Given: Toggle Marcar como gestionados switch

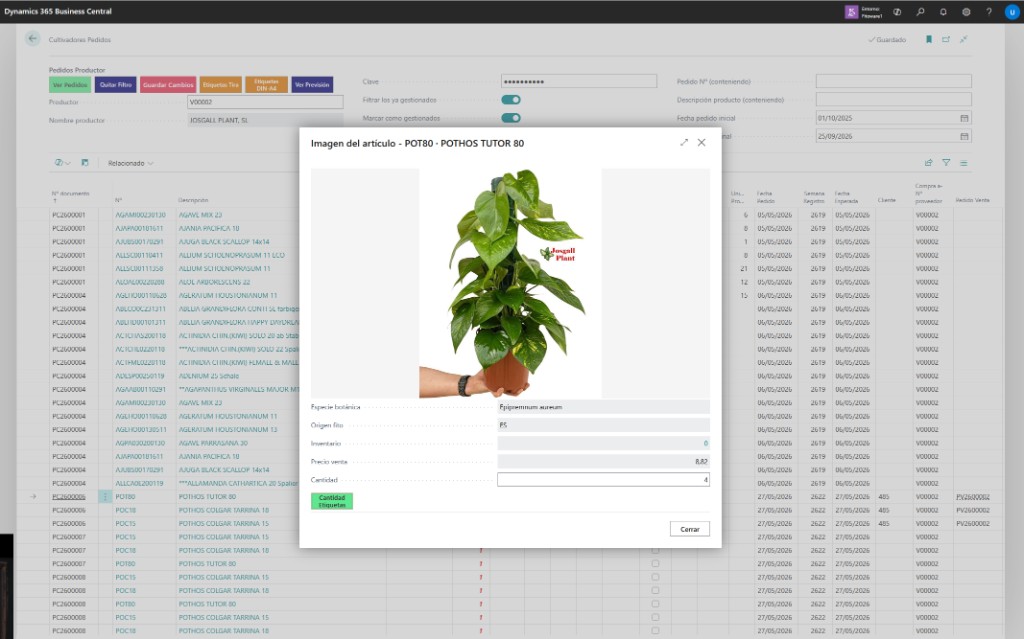Looking at the screenshot, I should point(511,118).
